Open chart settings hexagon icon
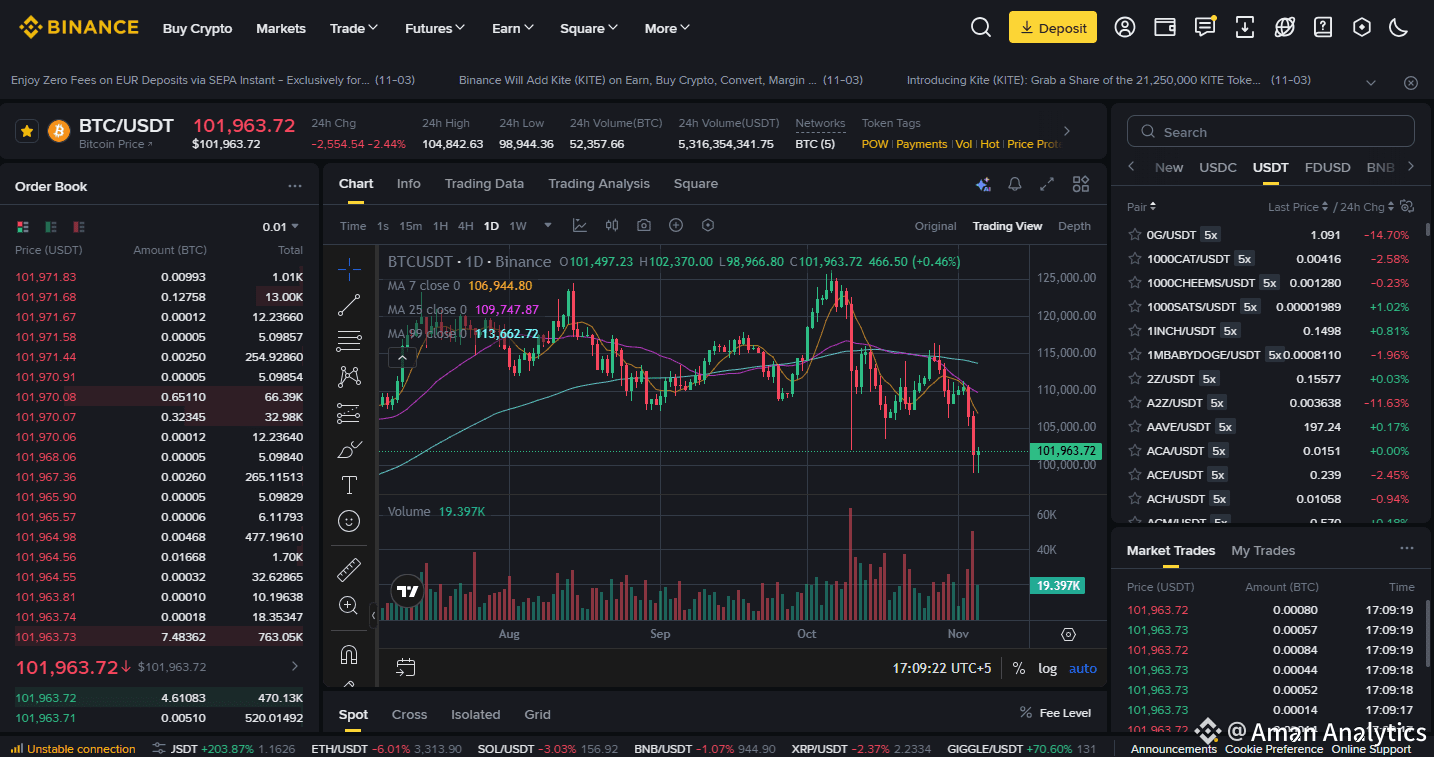The width and height of the screenshot is (1434, 757). click(708, 225)
